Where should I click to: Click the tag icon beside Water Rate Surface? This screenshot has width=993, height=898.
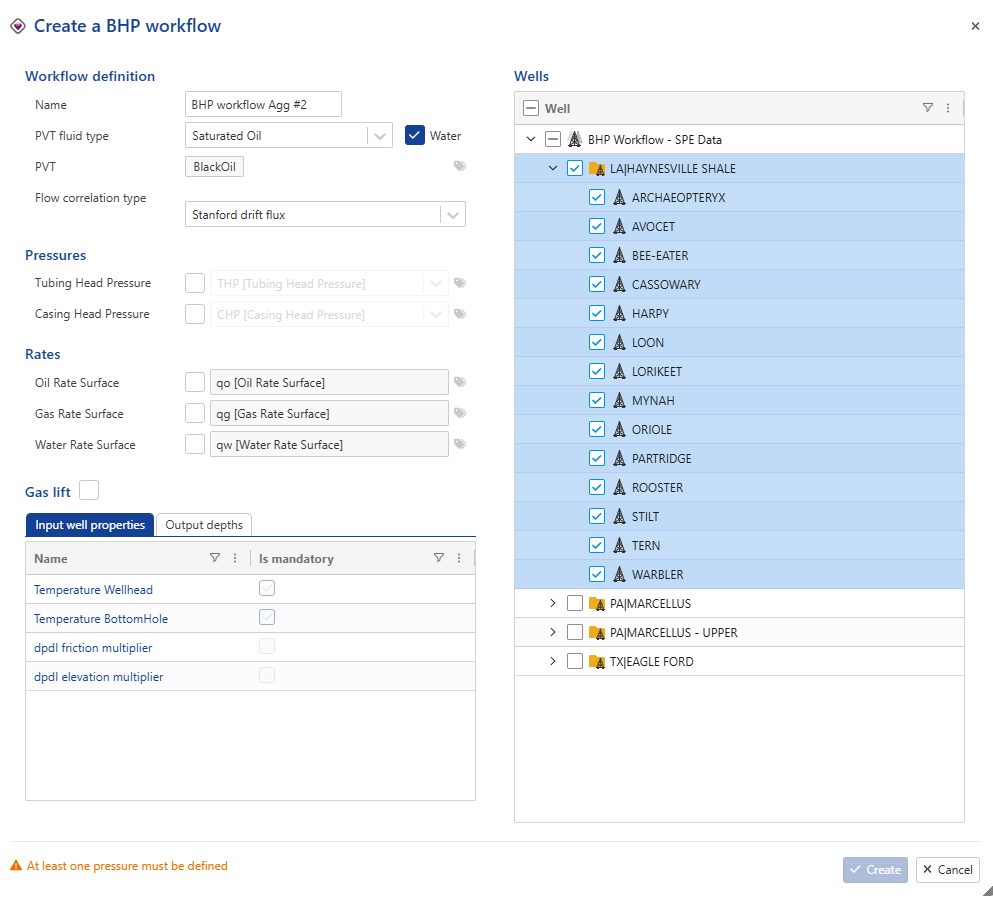[x=460, y=444]
